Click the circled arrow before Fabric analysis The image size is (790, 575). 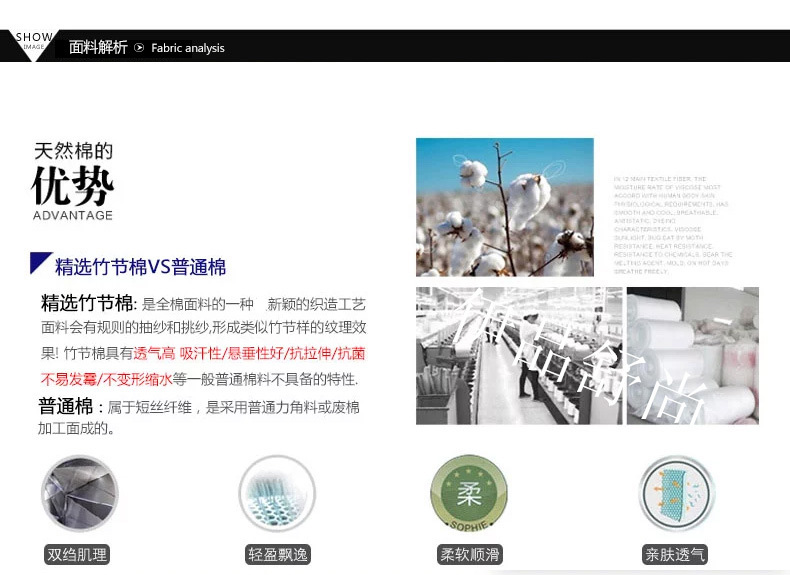140,48
